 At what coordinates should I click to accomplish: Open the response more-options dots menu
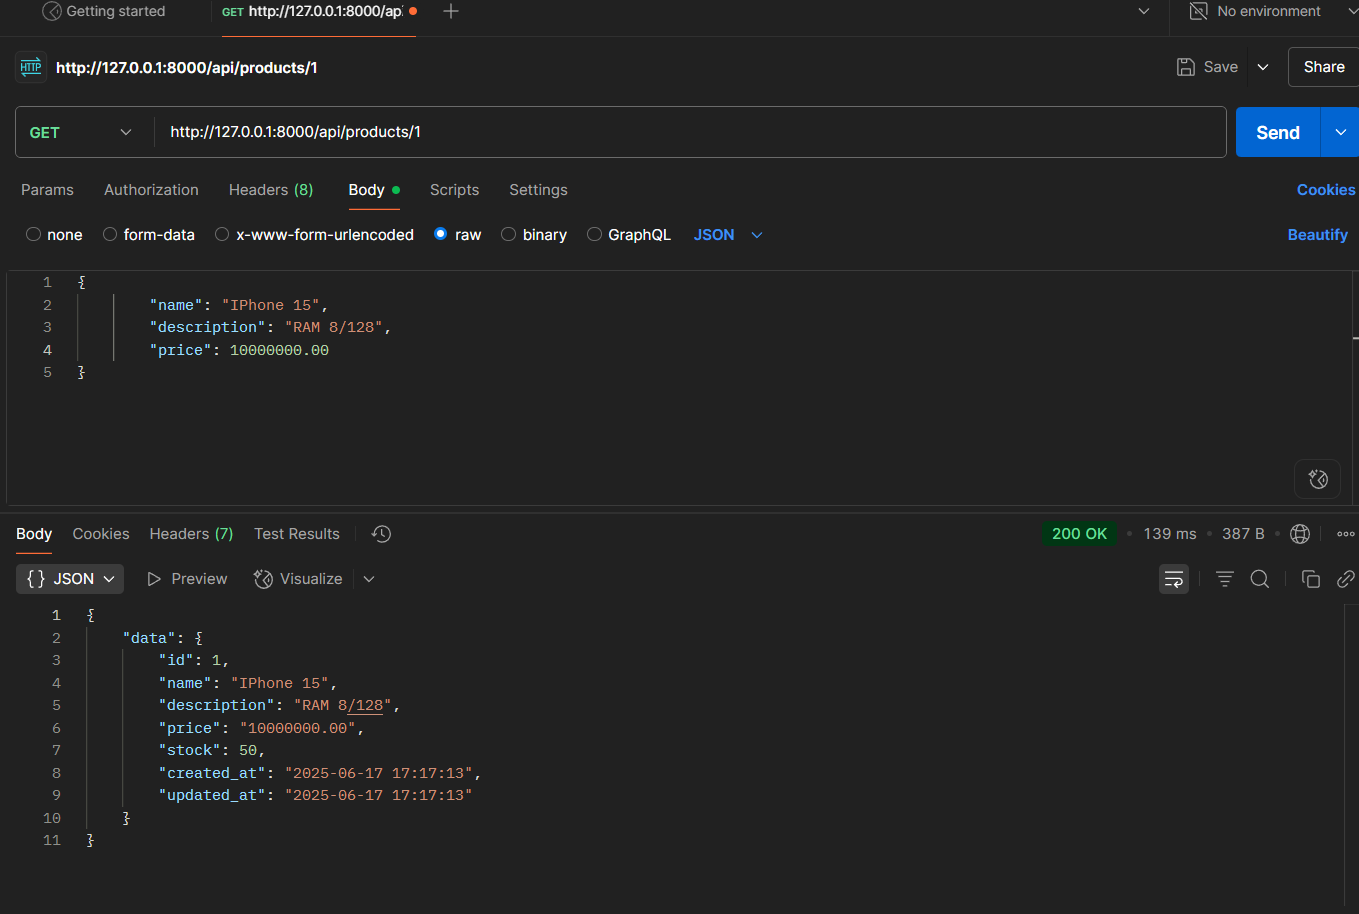(1345, 533)
